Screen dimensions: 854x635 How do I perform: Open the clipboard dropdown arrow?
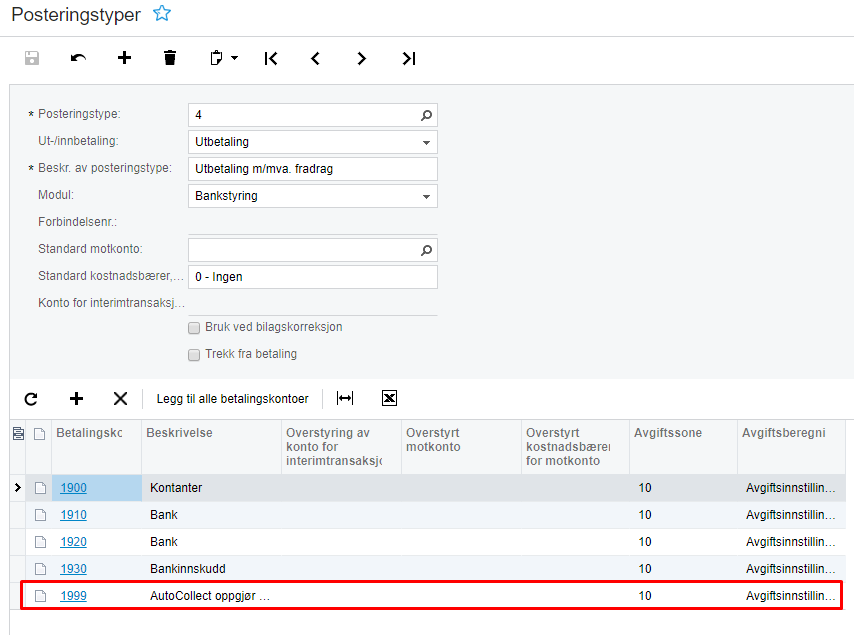click(235, 58)
